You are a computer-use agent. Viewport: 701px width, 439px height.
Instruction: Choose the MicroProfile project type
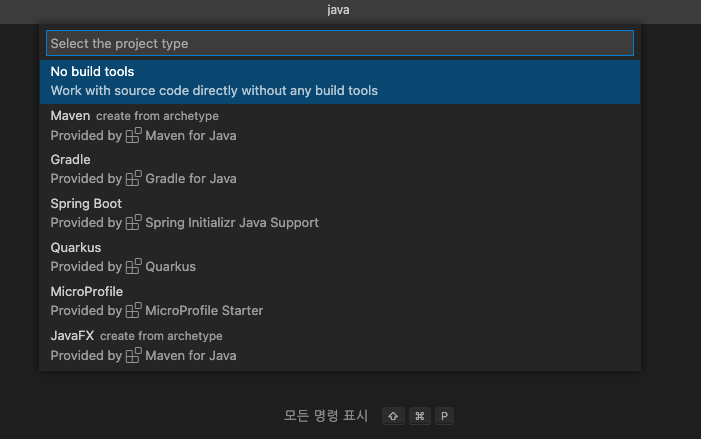340,301
